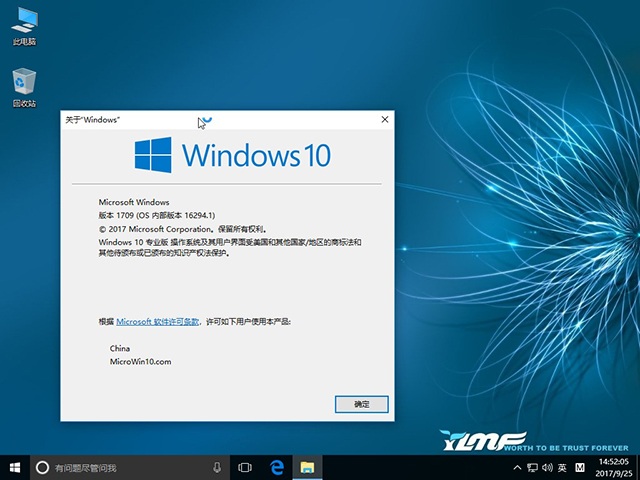Image resolution: width=640 pixels, height=480 pixels.
Task: Open the This PC desktop icon
Action: pyautogui.click(x=24, y=26)
